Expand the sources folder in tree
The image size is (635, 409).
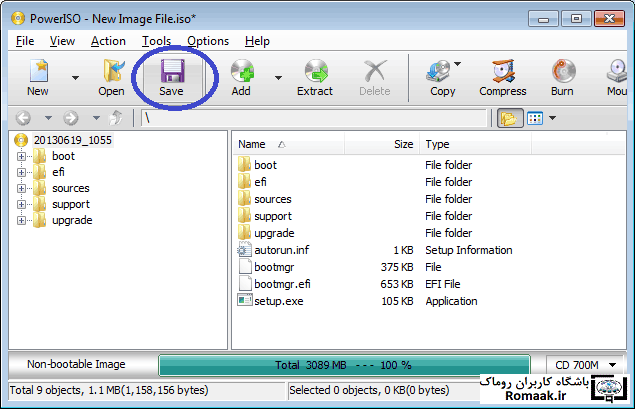click(x=21, y=188)
